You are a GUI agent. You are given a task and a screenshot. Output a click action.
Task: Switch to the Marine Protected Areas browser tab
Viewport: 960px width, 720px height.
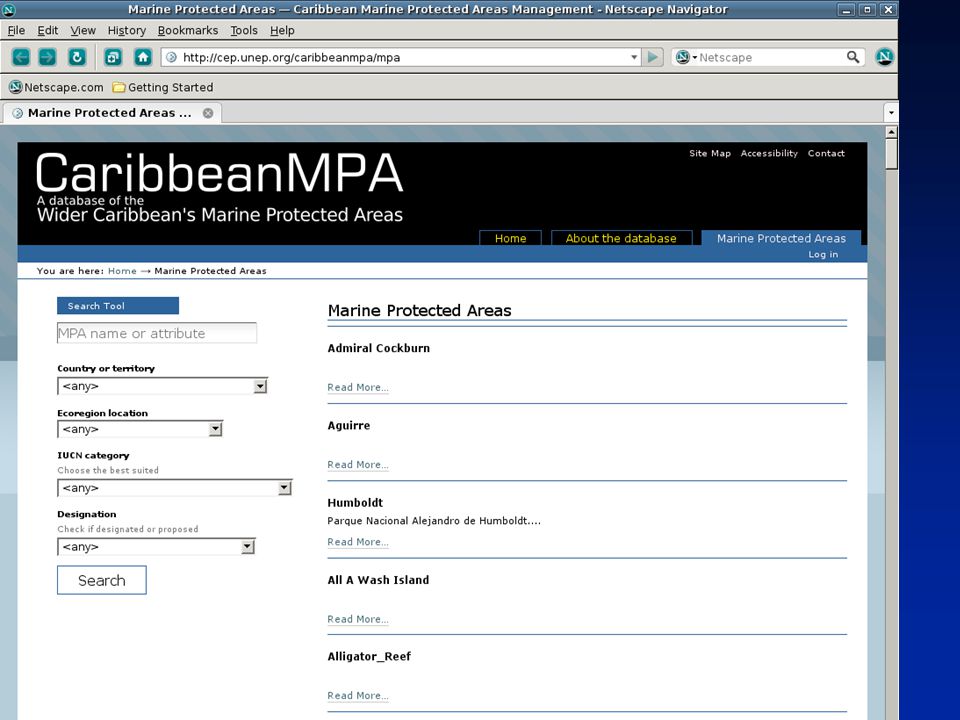(x=113, y=113)
